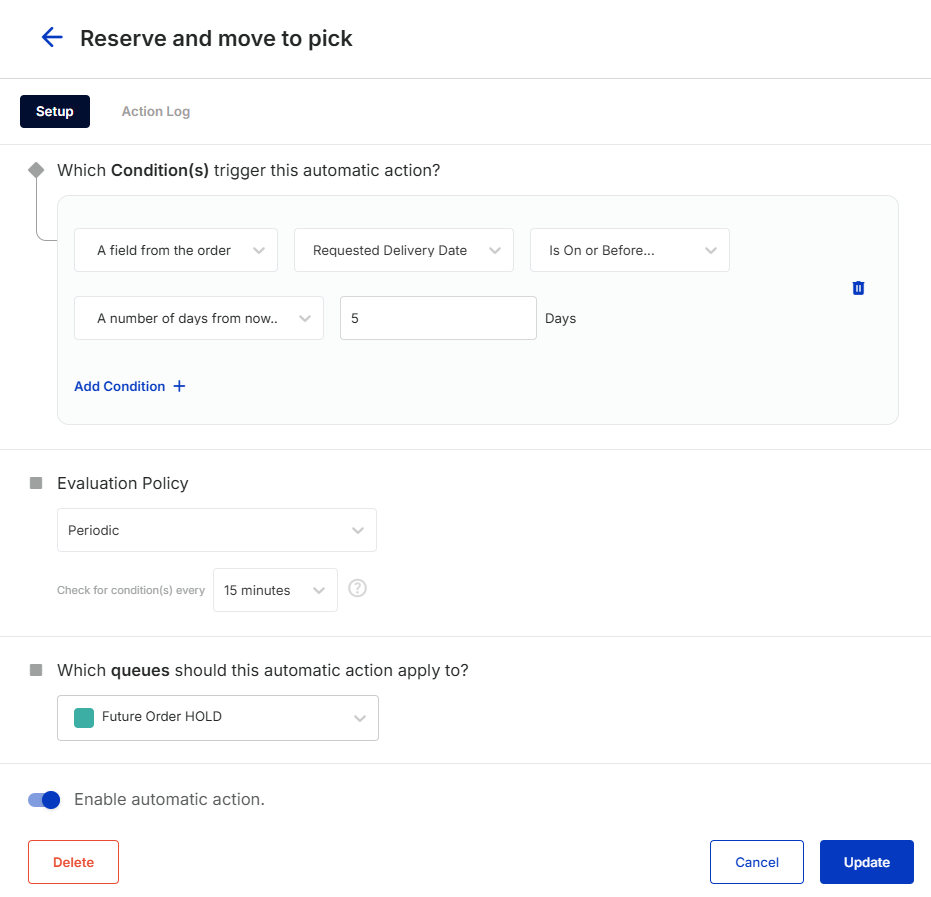Image resolution: width=931 pixels, height=897 pixels.
Task: Click the teal Future Order HOLD swatch
Action: click(x=84, y=718)
